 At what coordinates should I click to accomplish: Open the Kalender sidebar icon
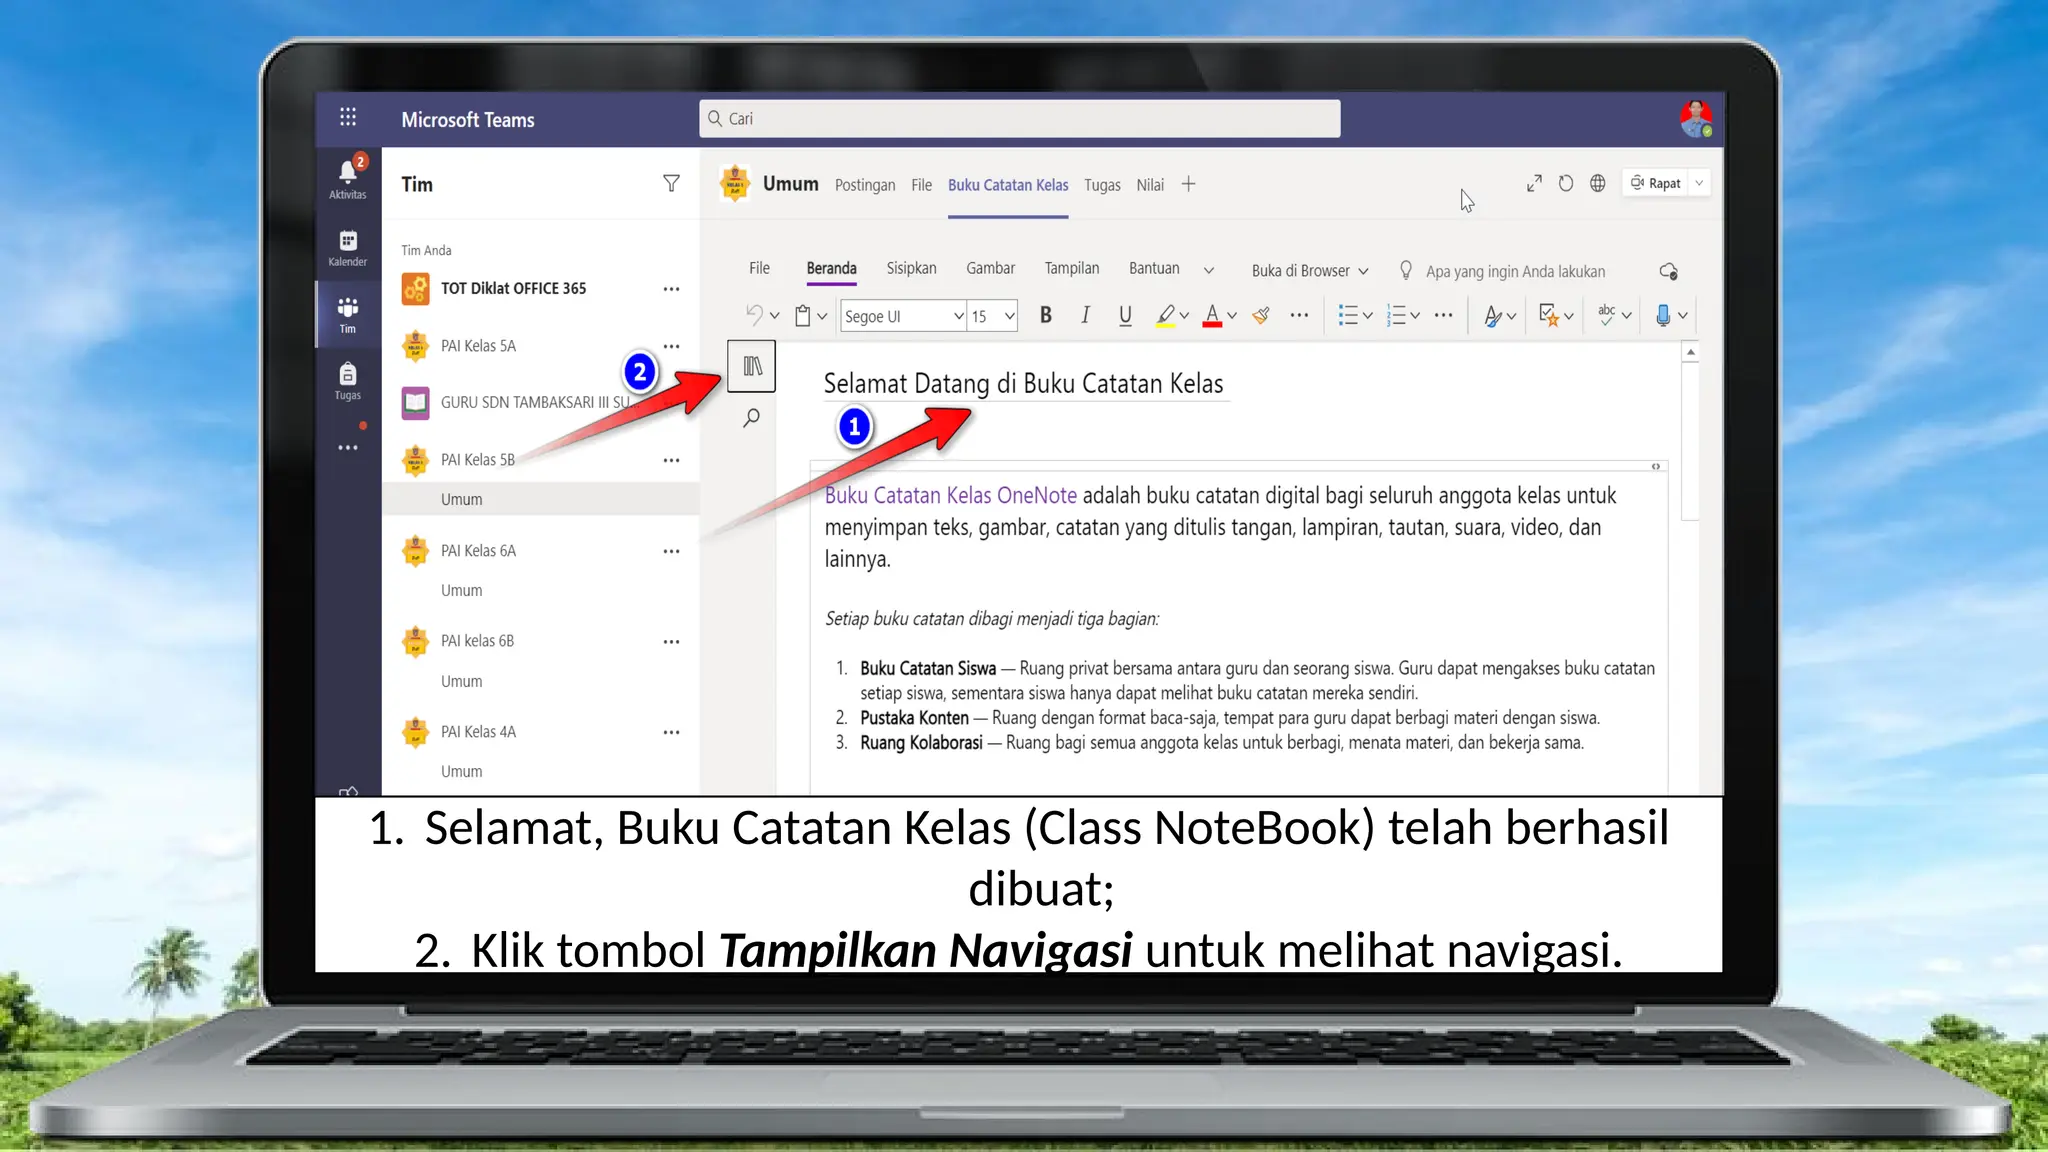click(x=347, y=247)
